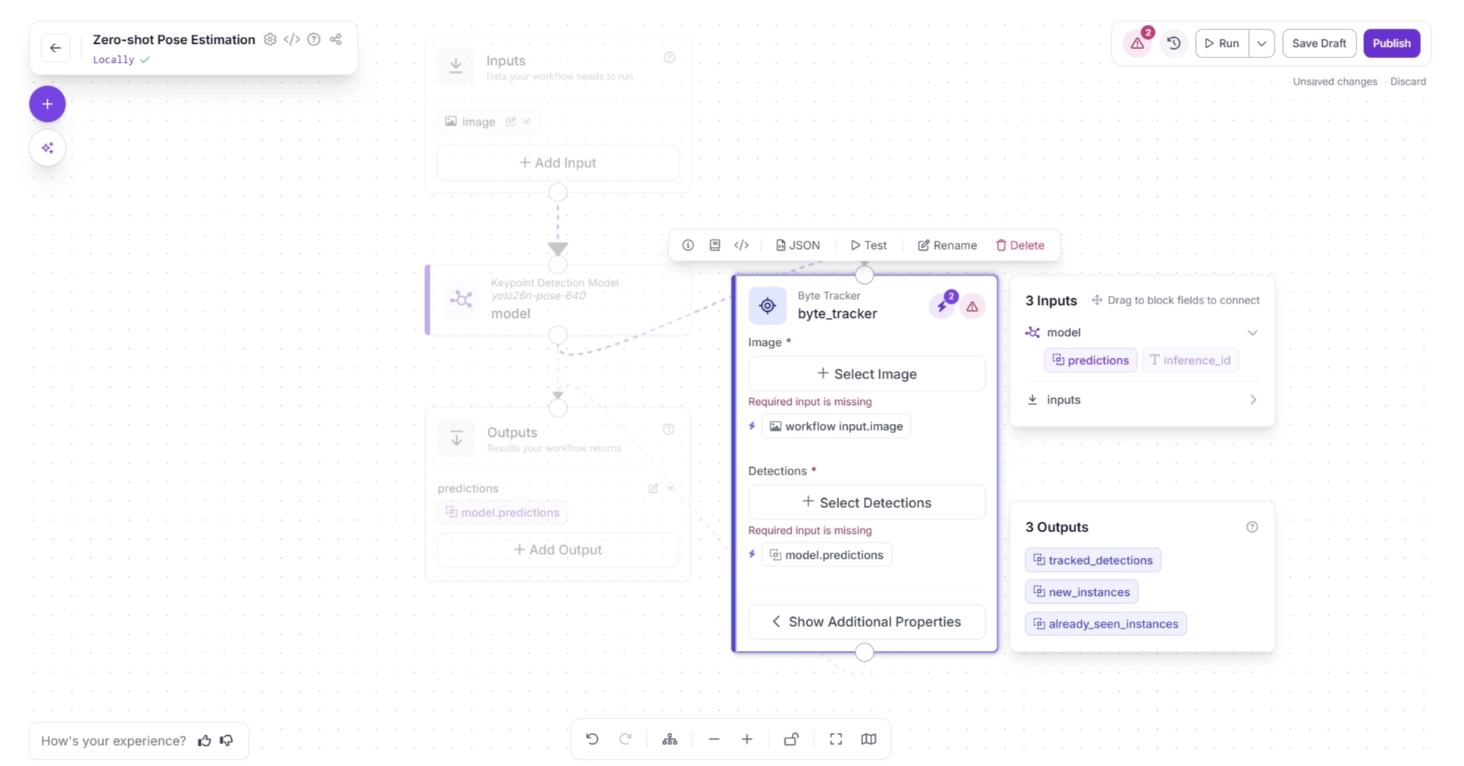Click the Select Image input field
This screenshot has height=766, width=1464.
866,374
